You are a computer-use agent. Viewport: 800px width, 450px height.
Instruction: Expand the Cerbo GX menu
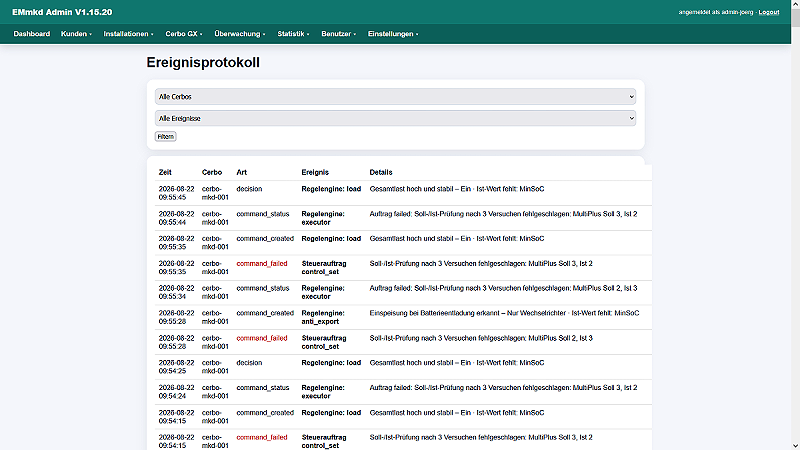184,34
